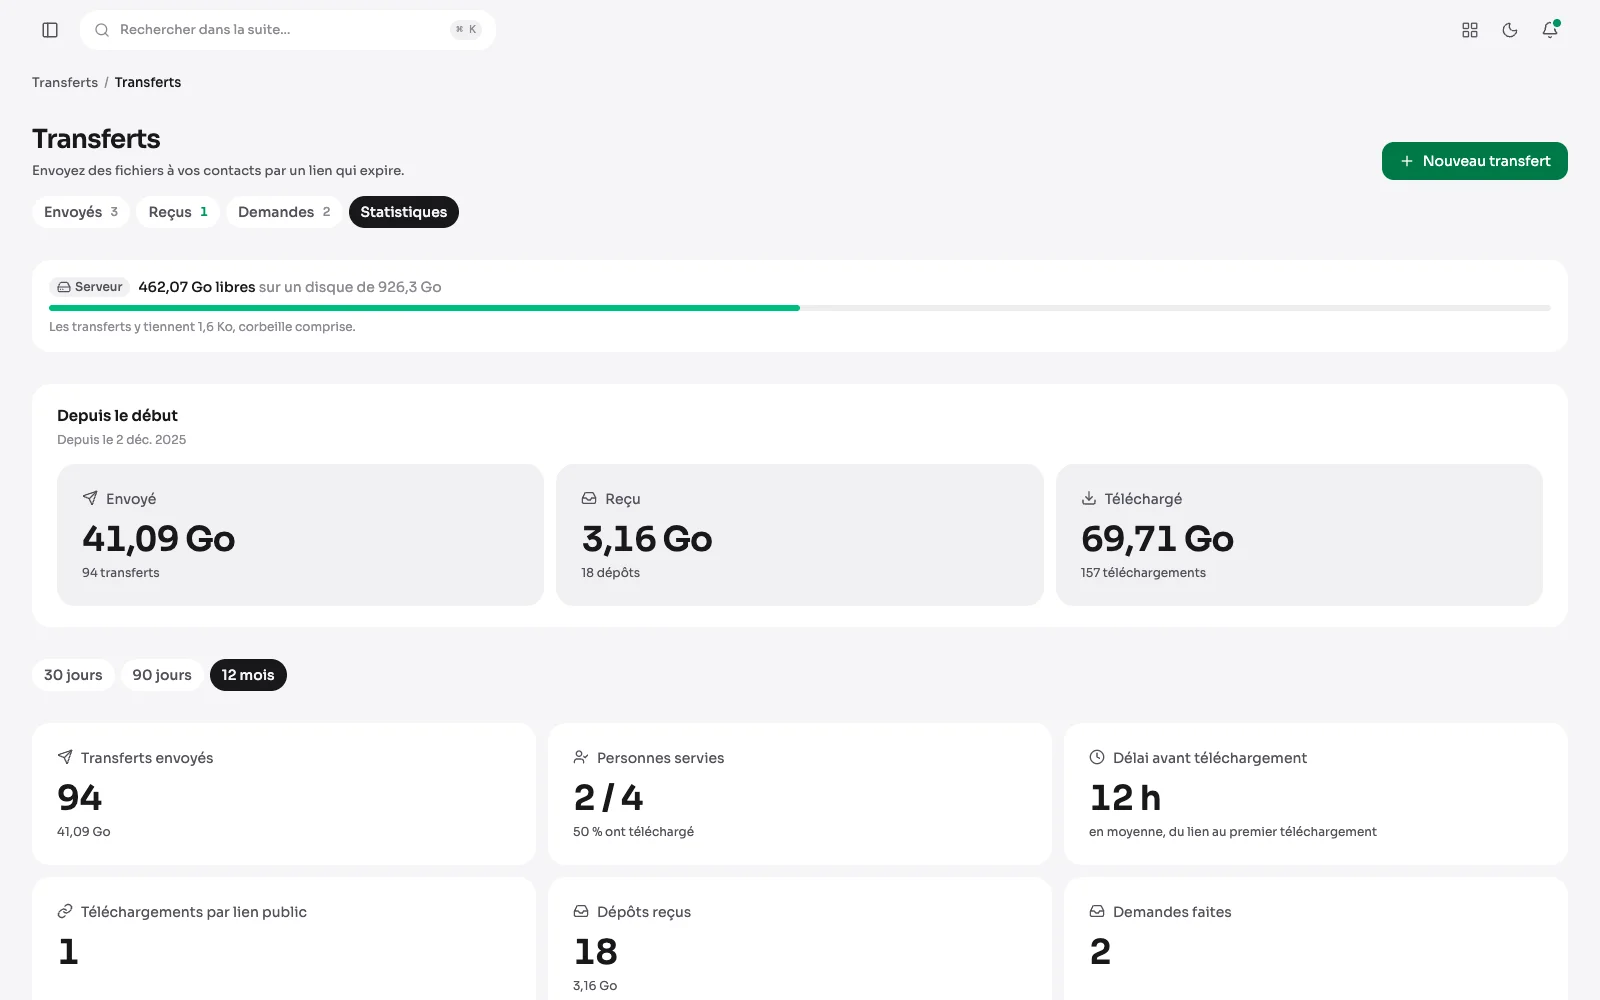The width and height of the screenshot is (1600, 1000).
Task: Click the 157 téléchargements label
Action: click(x=1143, y=573)
